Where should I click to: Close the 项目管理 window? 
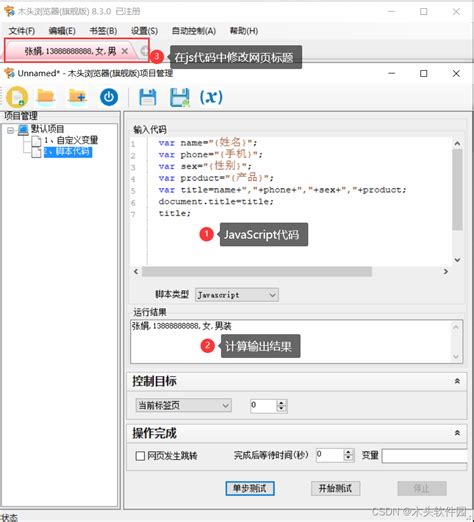(456, 73)
